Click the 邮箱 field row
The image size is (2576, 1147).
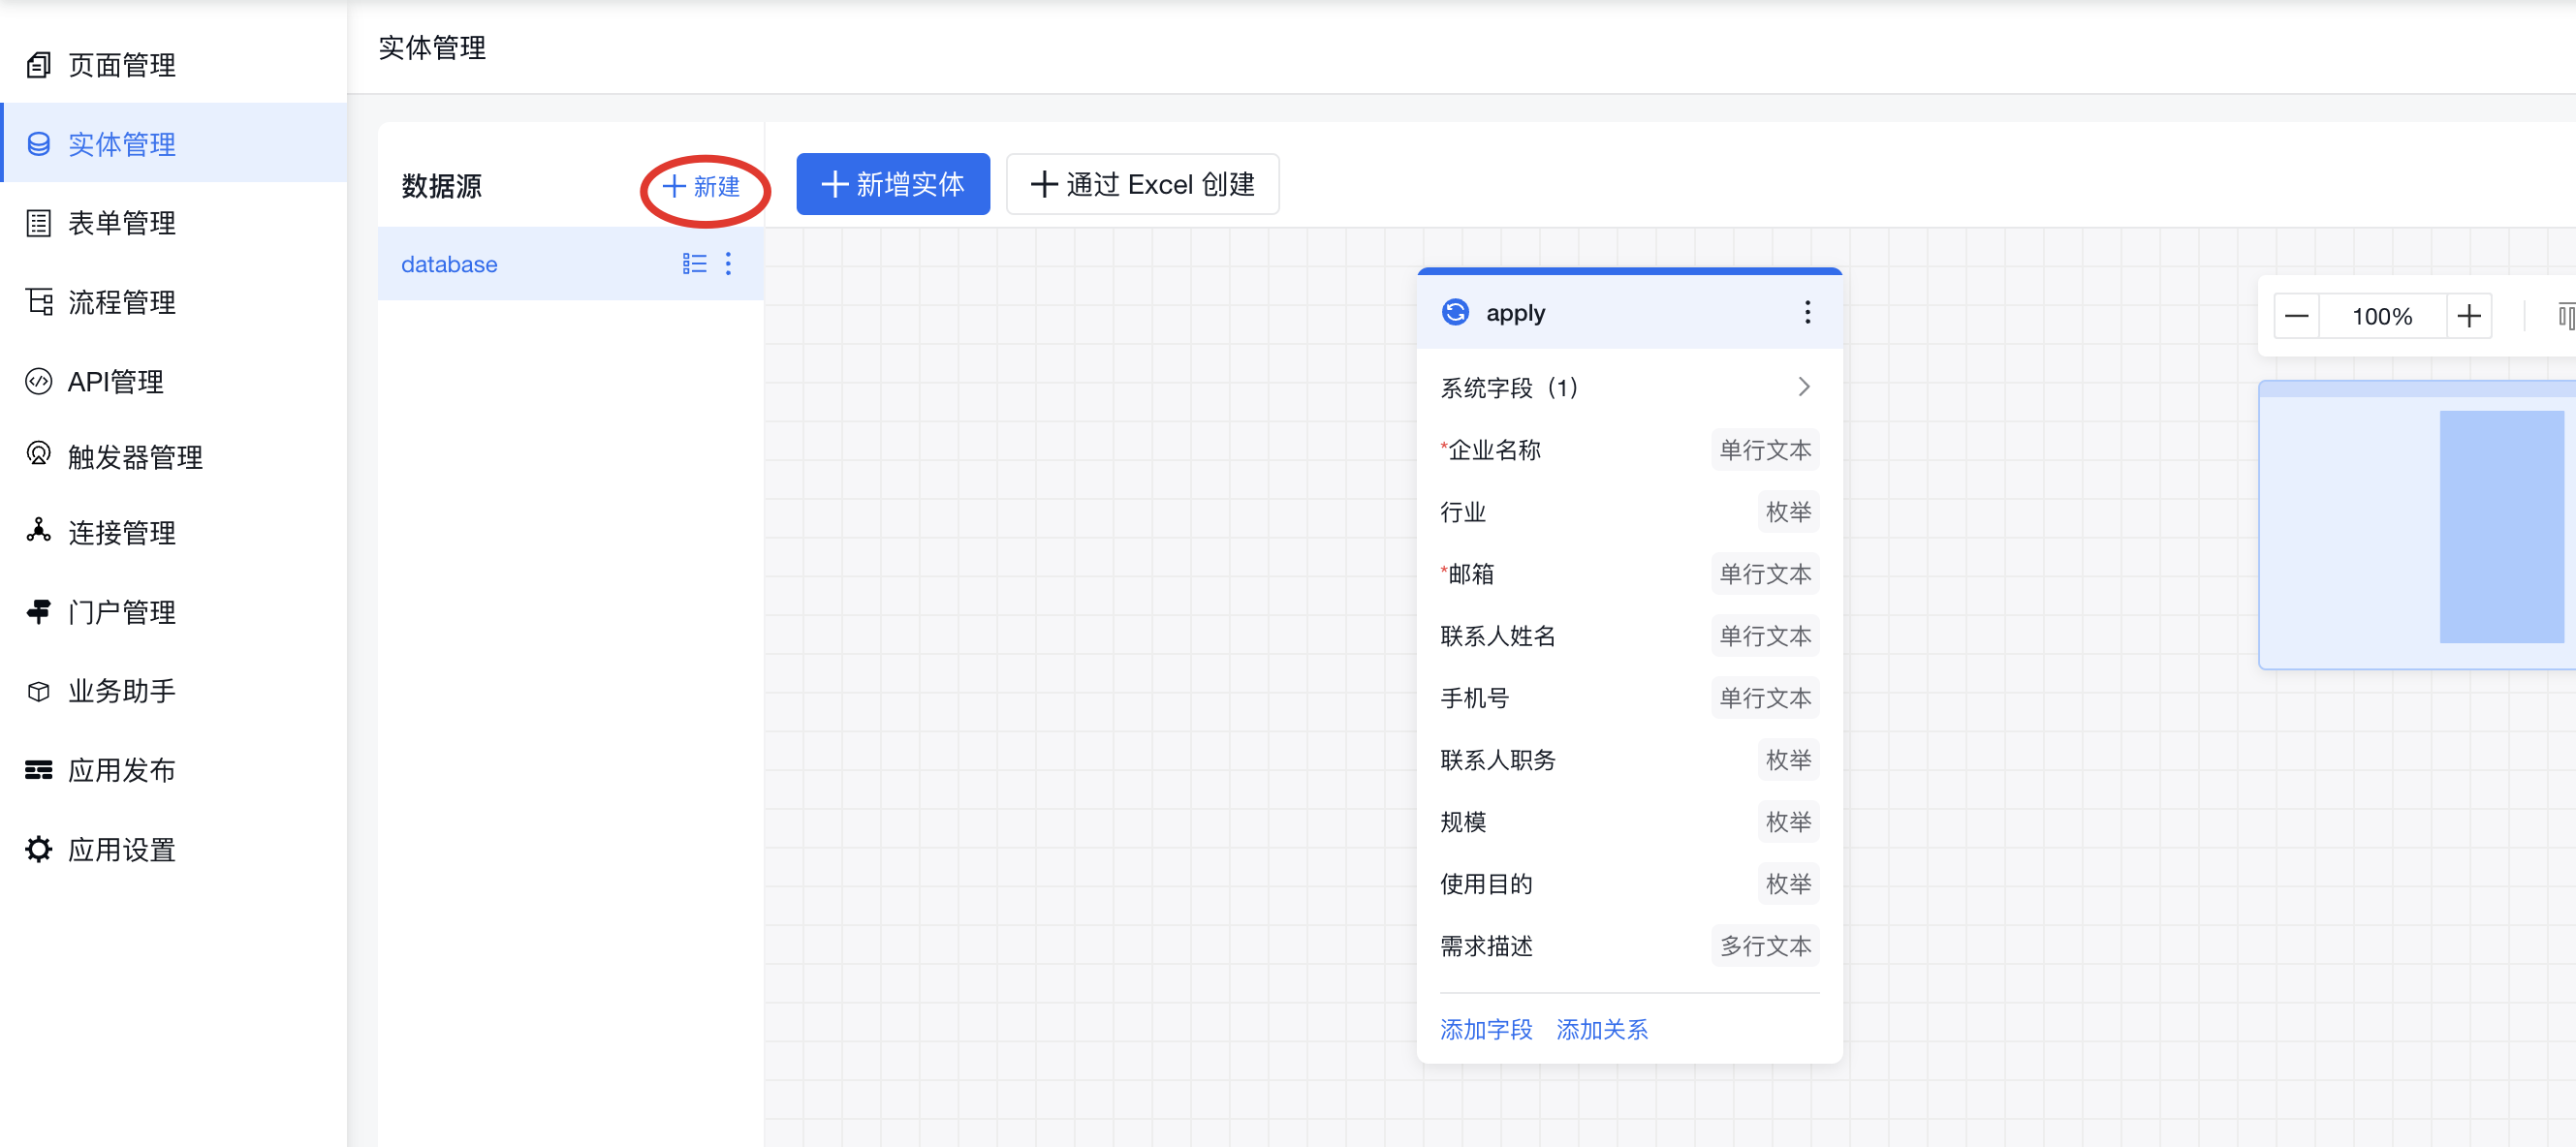[x=1629, y=574]
